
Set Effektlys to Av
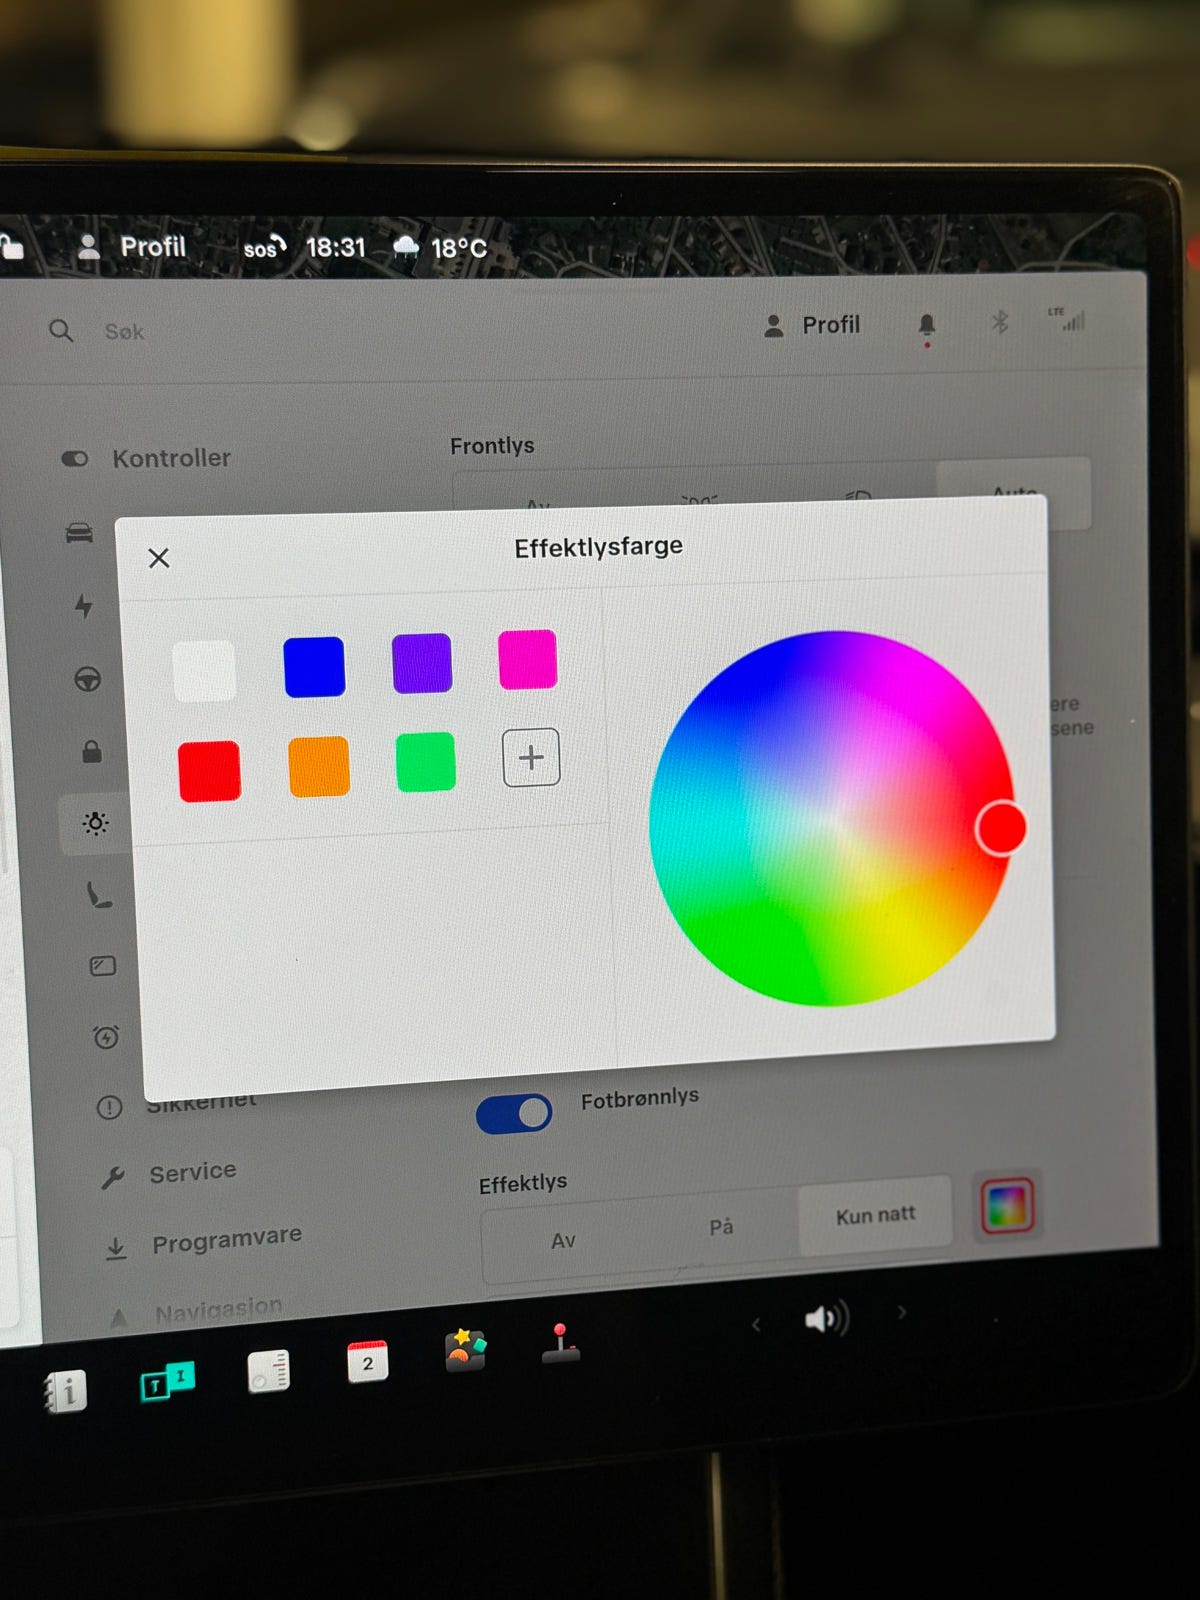[x=563, y=1240]
